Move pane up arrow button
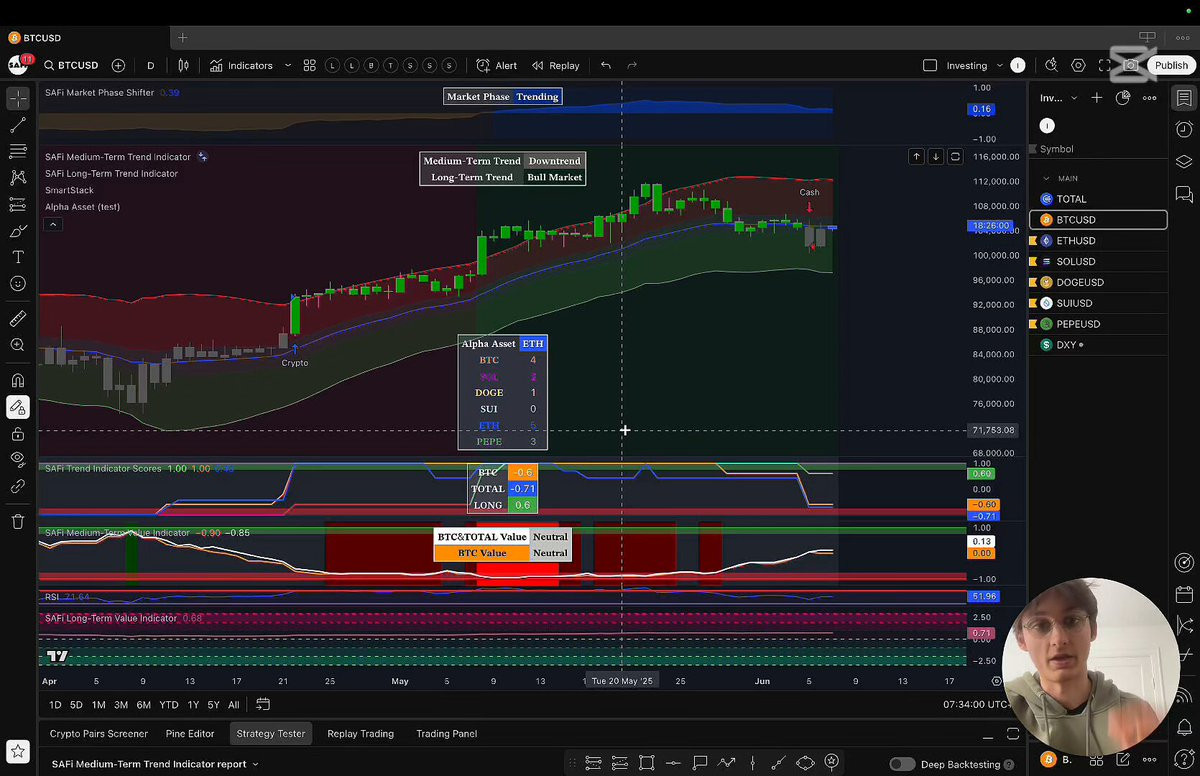The height and width of the screenshot is (776, 1200). 916,157
